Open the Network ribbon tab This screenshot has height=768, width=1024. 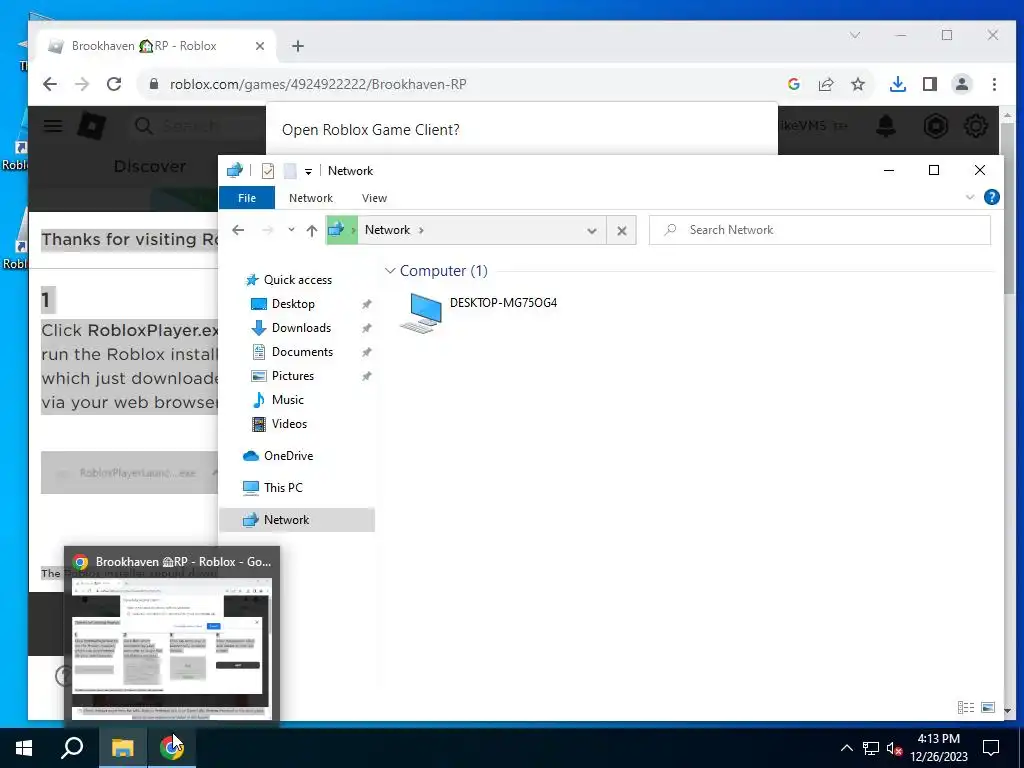tap(311, 198)
